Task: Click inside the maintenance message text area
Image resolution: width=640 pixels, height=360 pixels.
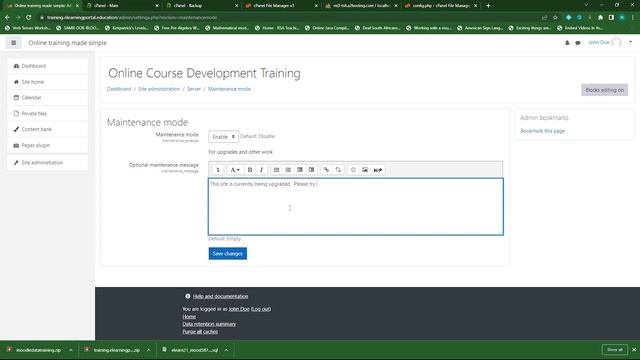Action: [x=356, y=207]
